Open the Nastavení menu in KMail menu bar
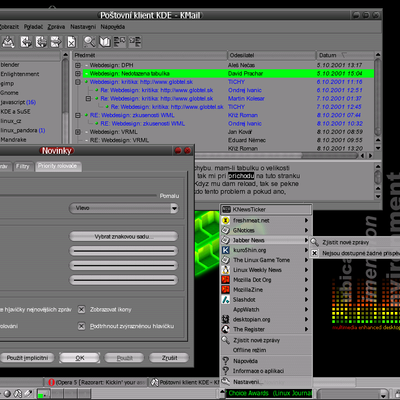The height and width of the screenshot is (400, 400). pos(83,27)
